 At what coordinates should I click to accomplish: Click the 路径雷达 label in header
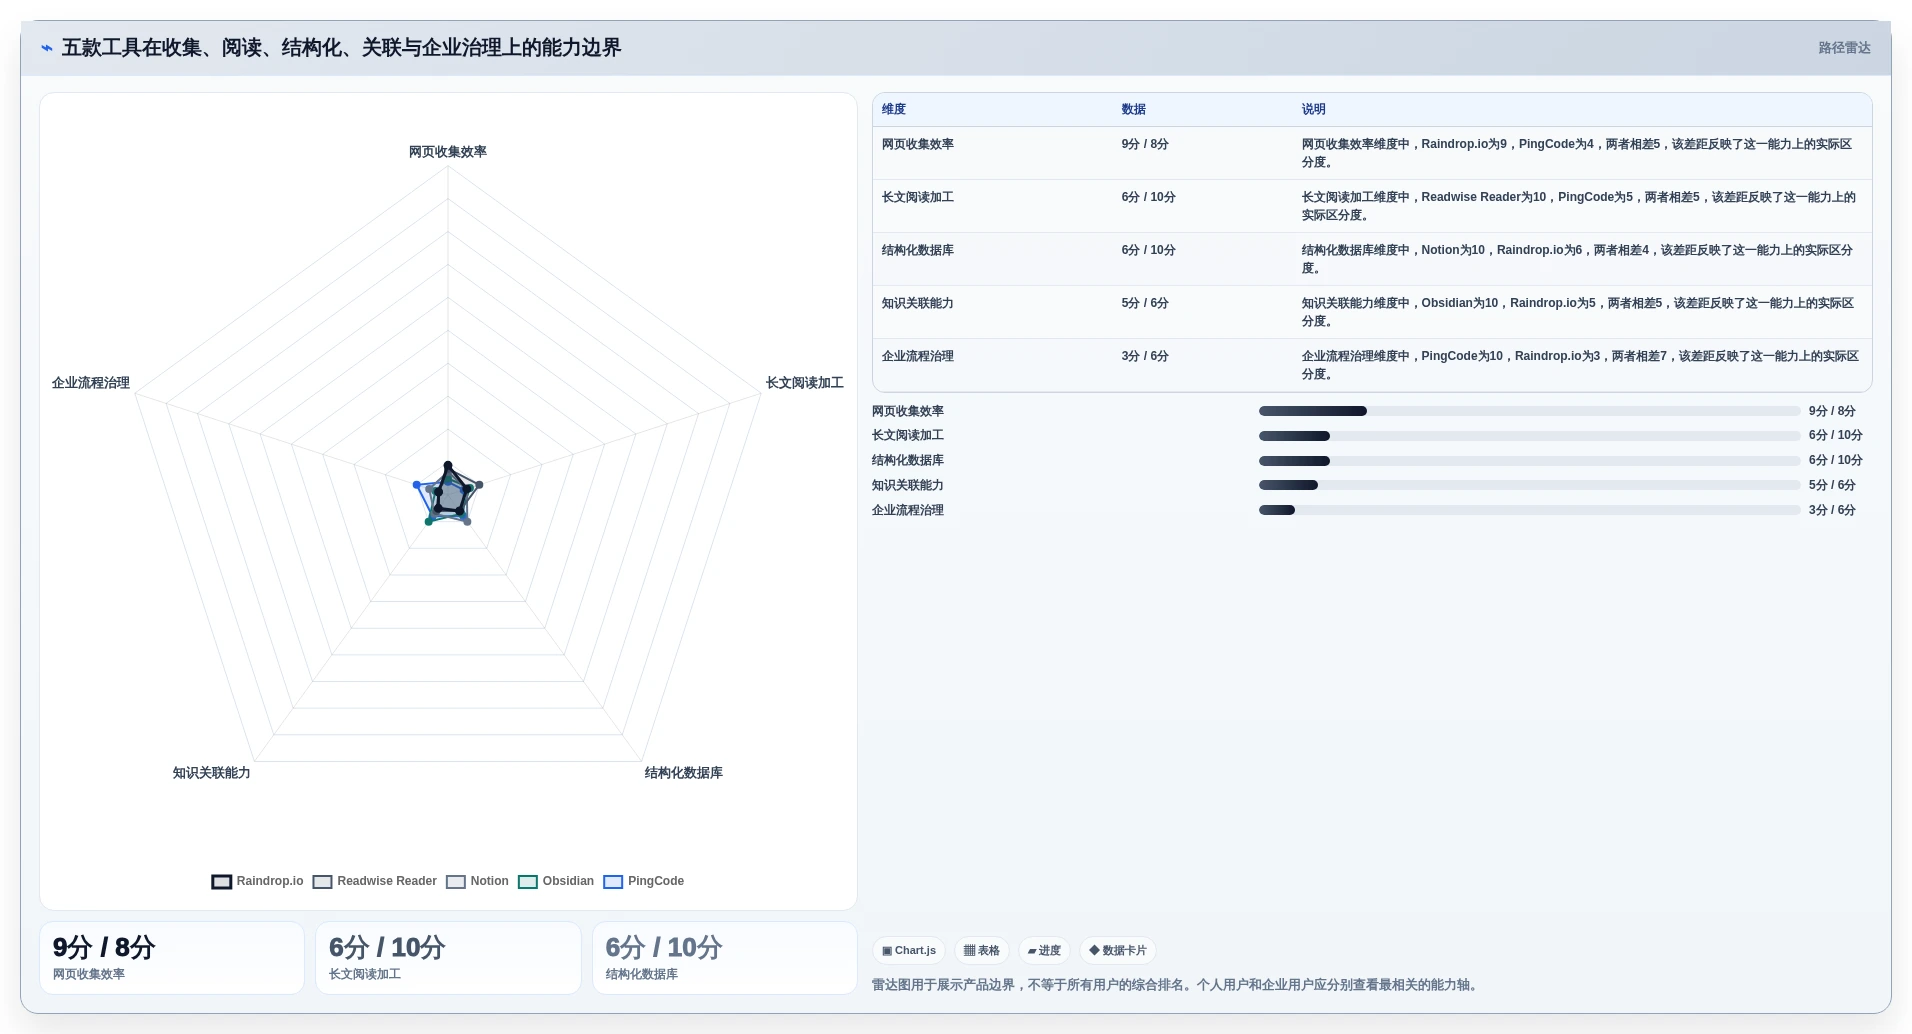coord(1844,48)
